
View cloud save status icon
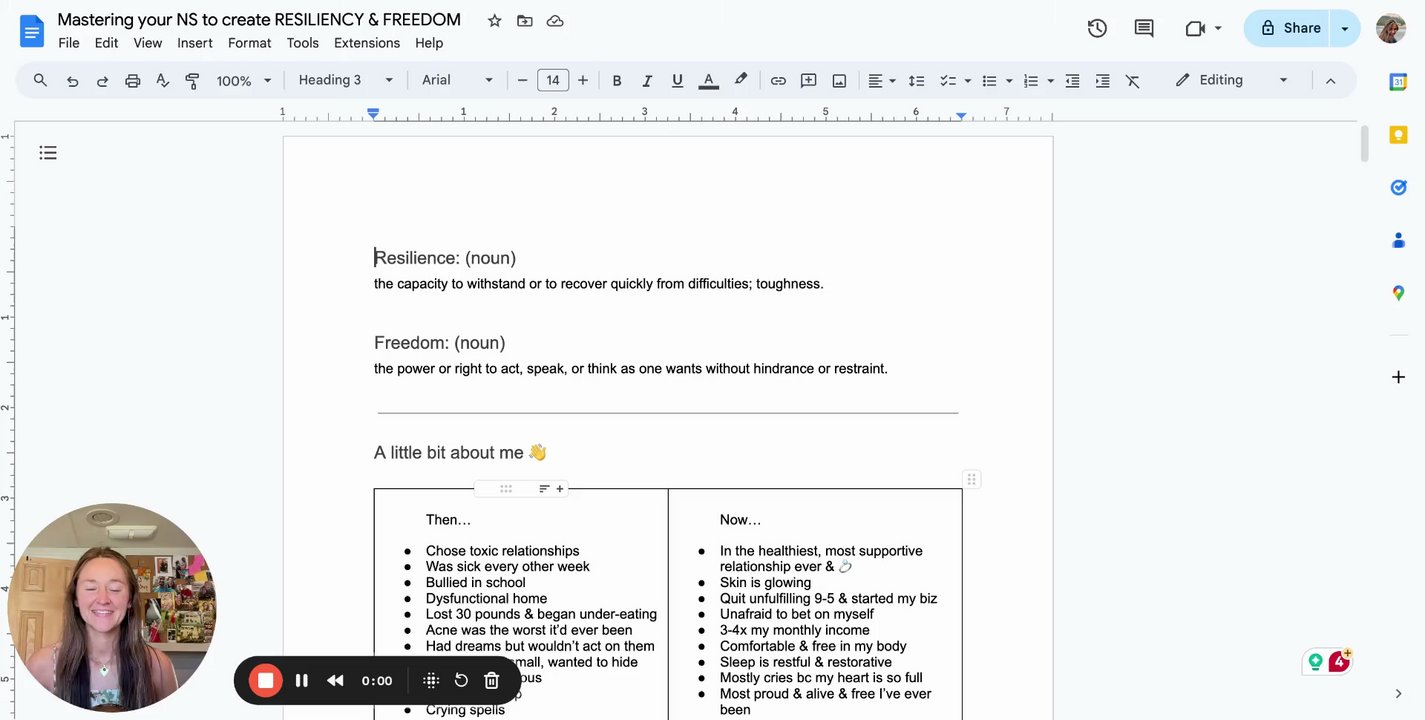point(555,20)
